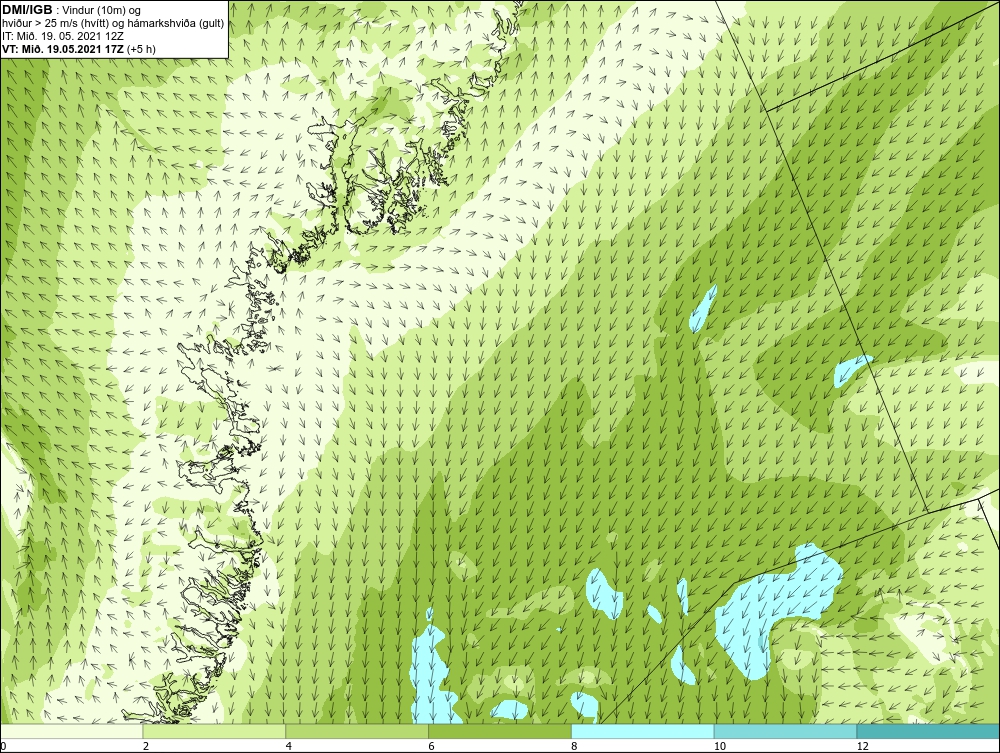The height and width of the screenshot is (753, 1000).
Task: Click the legend value label 4
Action: (x=288, y=746)
